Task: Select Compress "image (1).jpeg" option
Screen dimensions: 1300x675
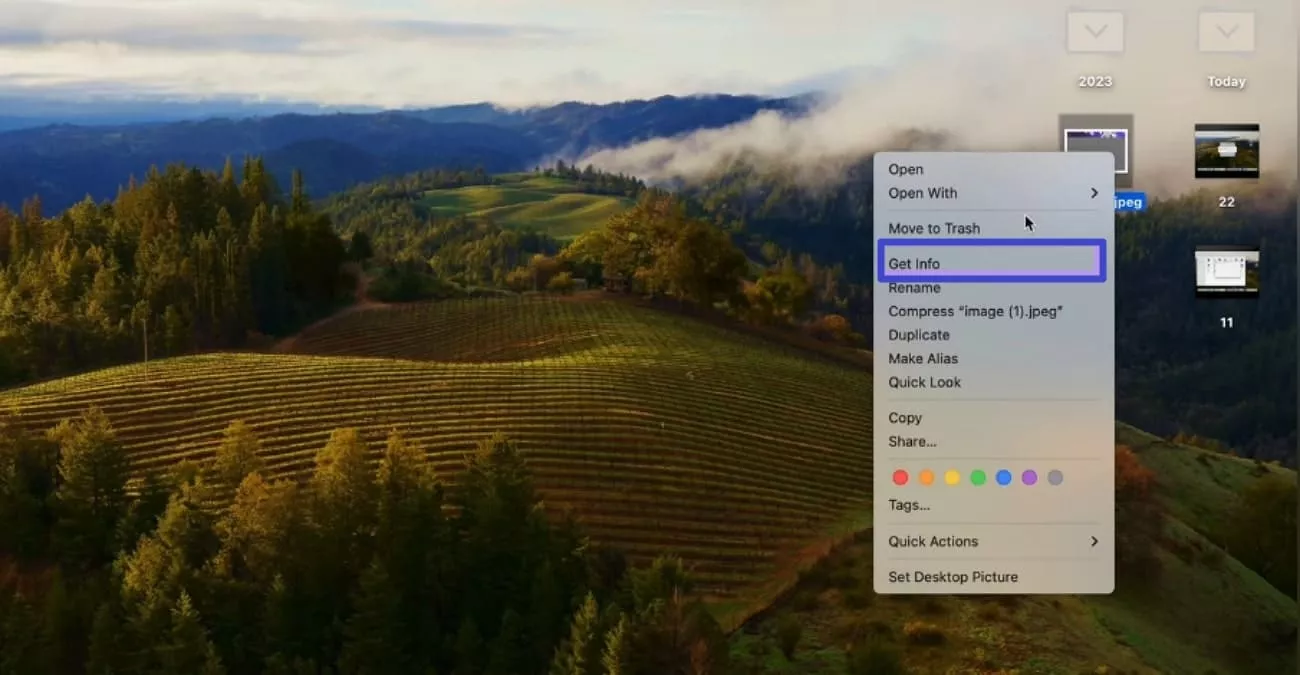Action: click(975, 311)
